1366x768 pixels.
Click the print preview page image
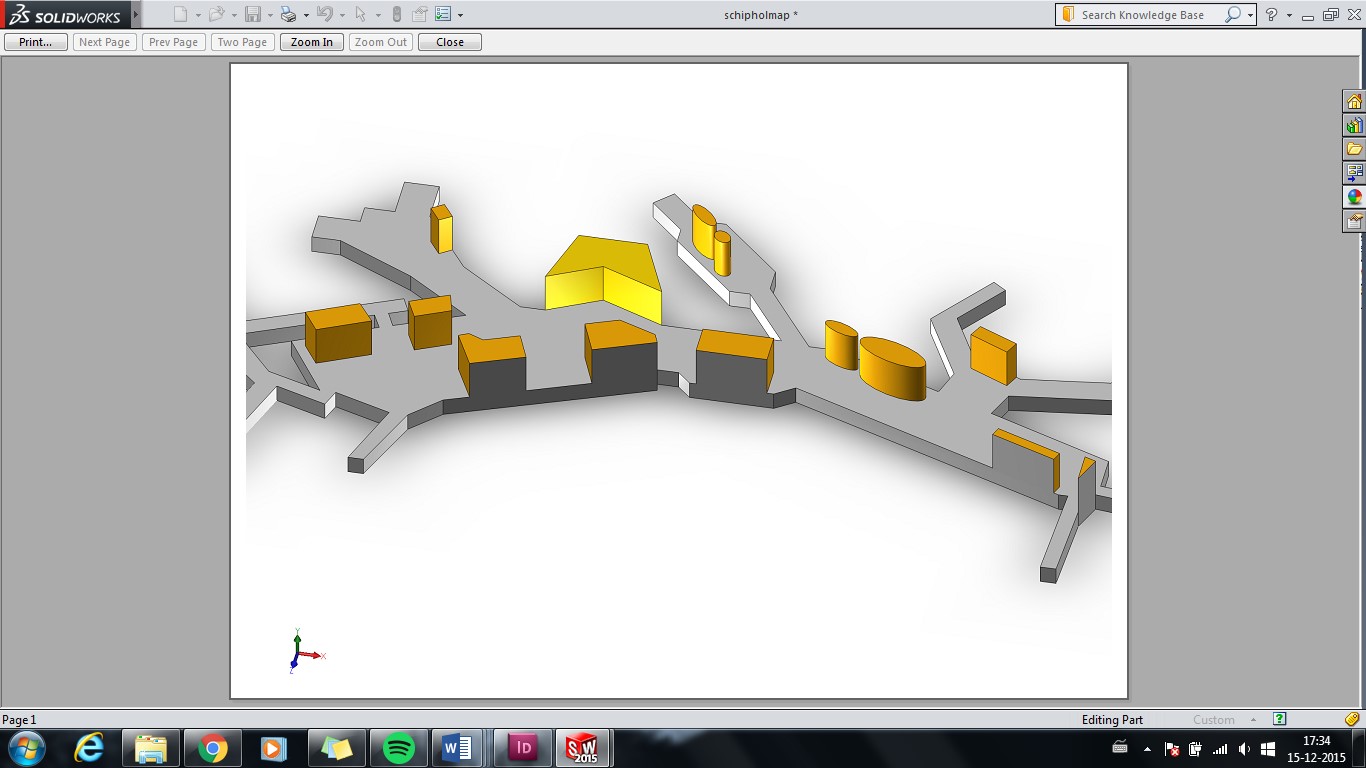click(x=679, y=381)
